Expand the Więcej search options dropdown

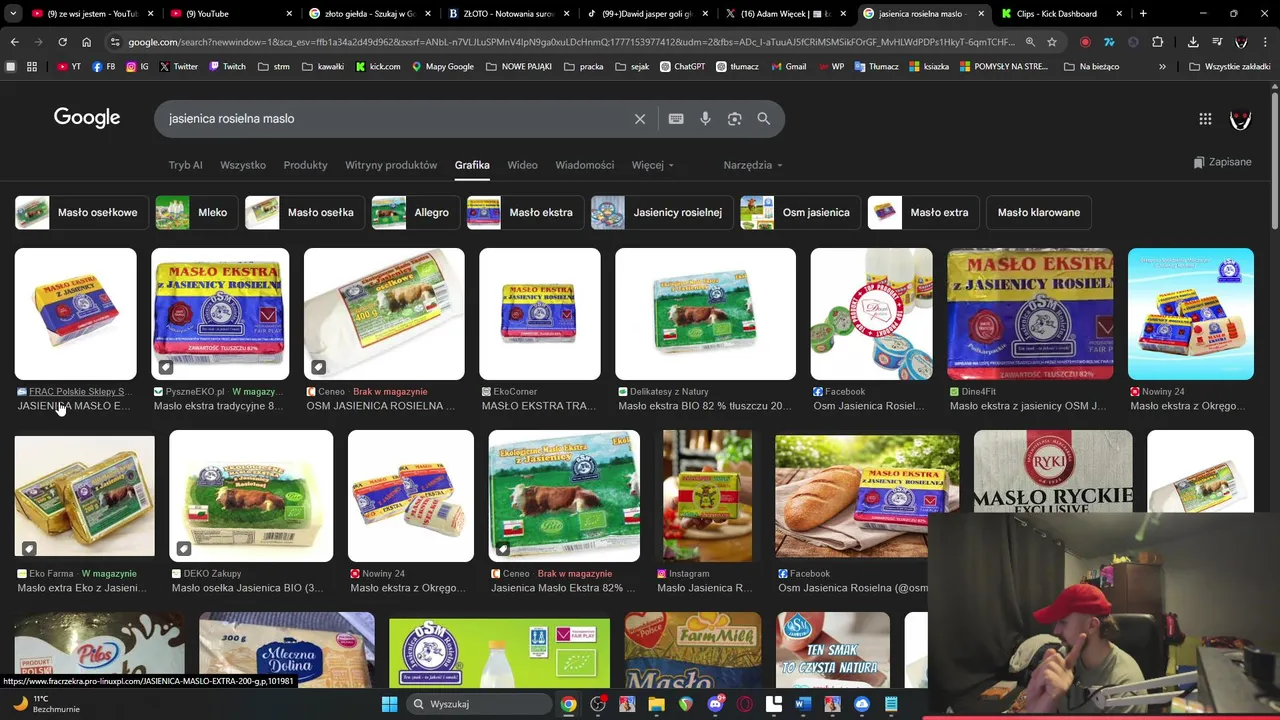pos(652,165)
